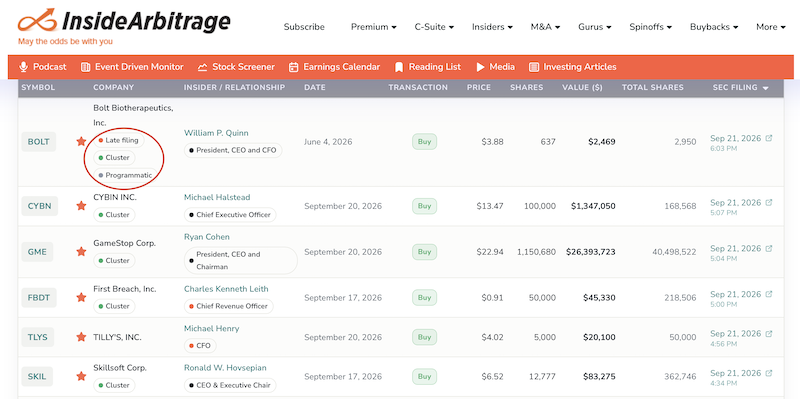The height and width of the screenshot is (399, 800).
Task: Open external link icon for SKIL filing
Action: [x=769, y=373]
